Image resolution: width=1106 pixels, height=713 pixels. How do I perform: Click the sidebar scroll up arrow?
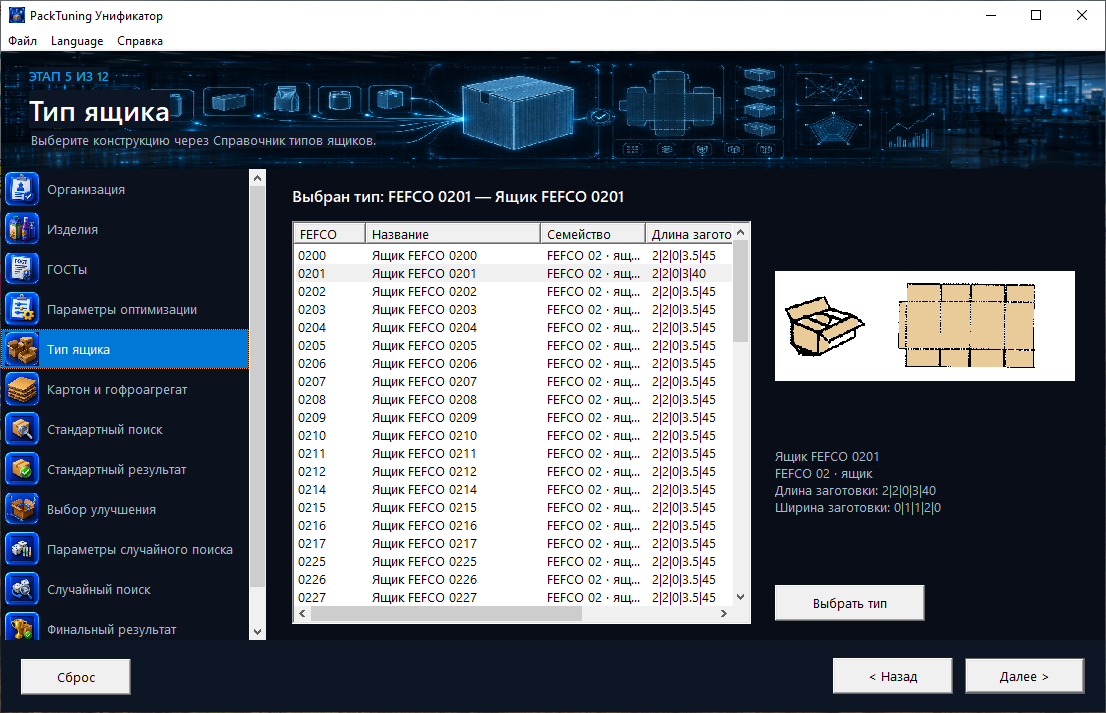click(x=257, y=178)
